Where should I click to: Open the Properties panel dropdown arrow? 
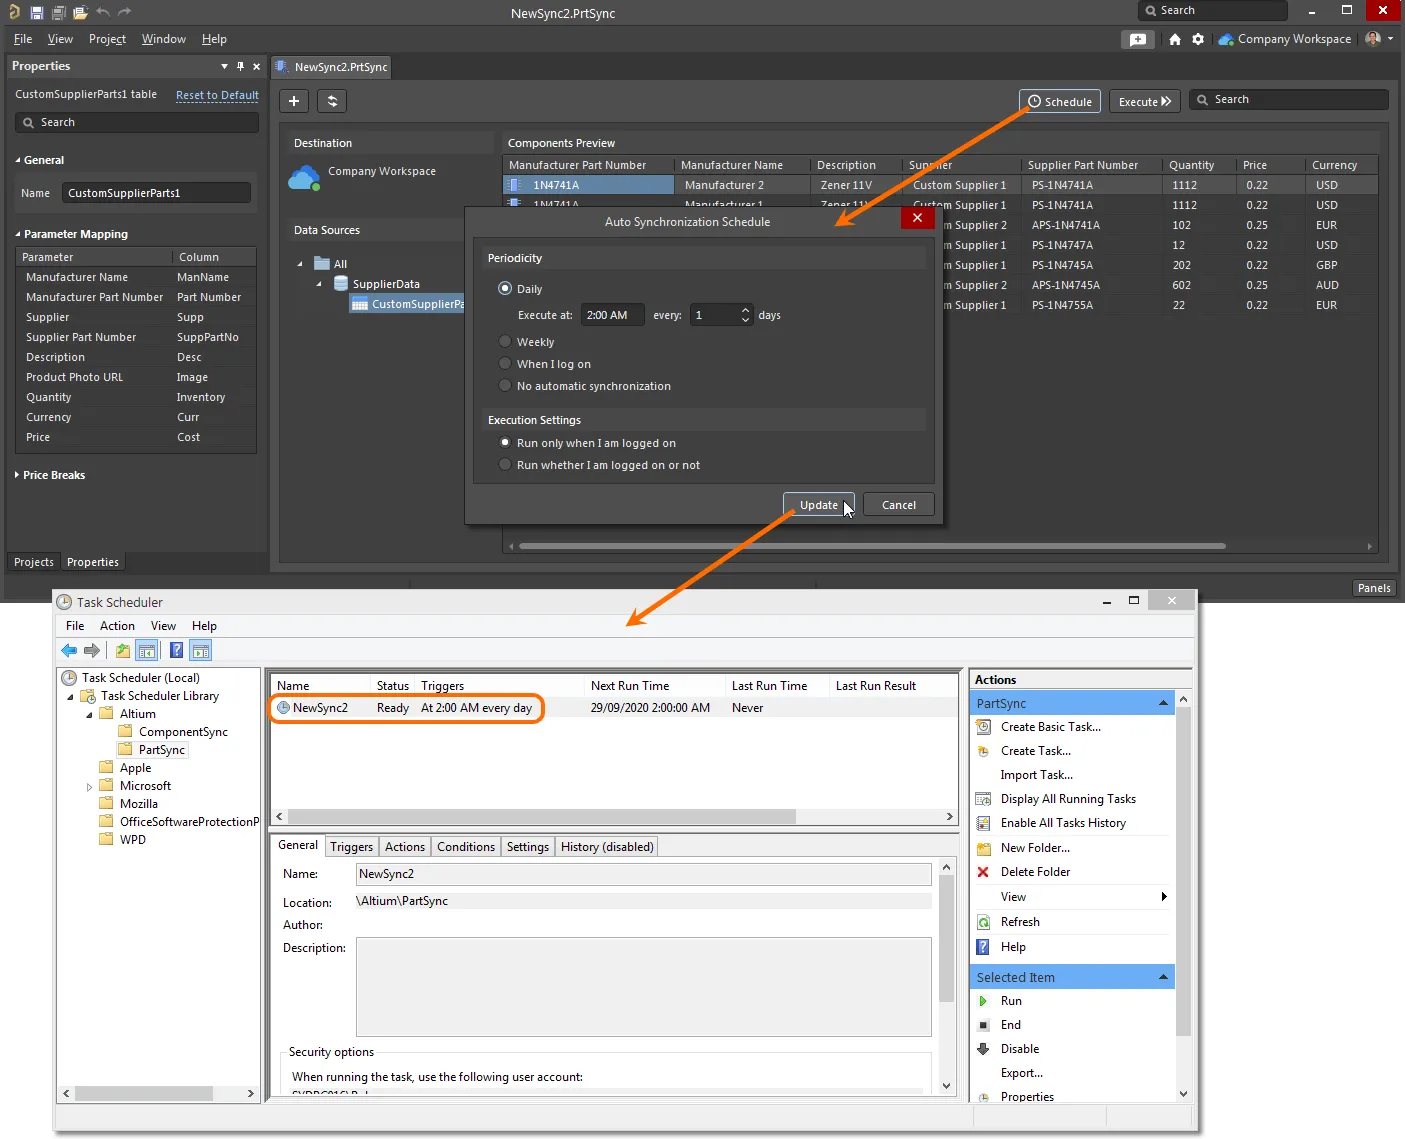pyautogui.click(x=224, y=66)
